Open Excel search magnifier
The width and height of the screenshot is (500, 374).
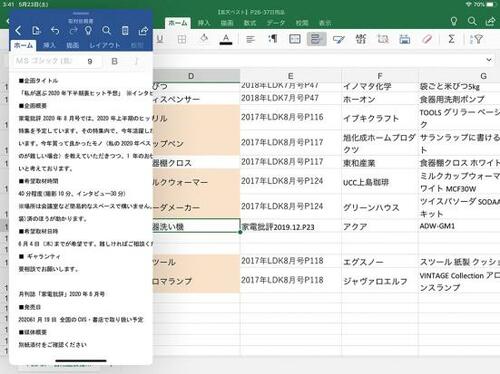pyautogui.click(x=472, y=21)
